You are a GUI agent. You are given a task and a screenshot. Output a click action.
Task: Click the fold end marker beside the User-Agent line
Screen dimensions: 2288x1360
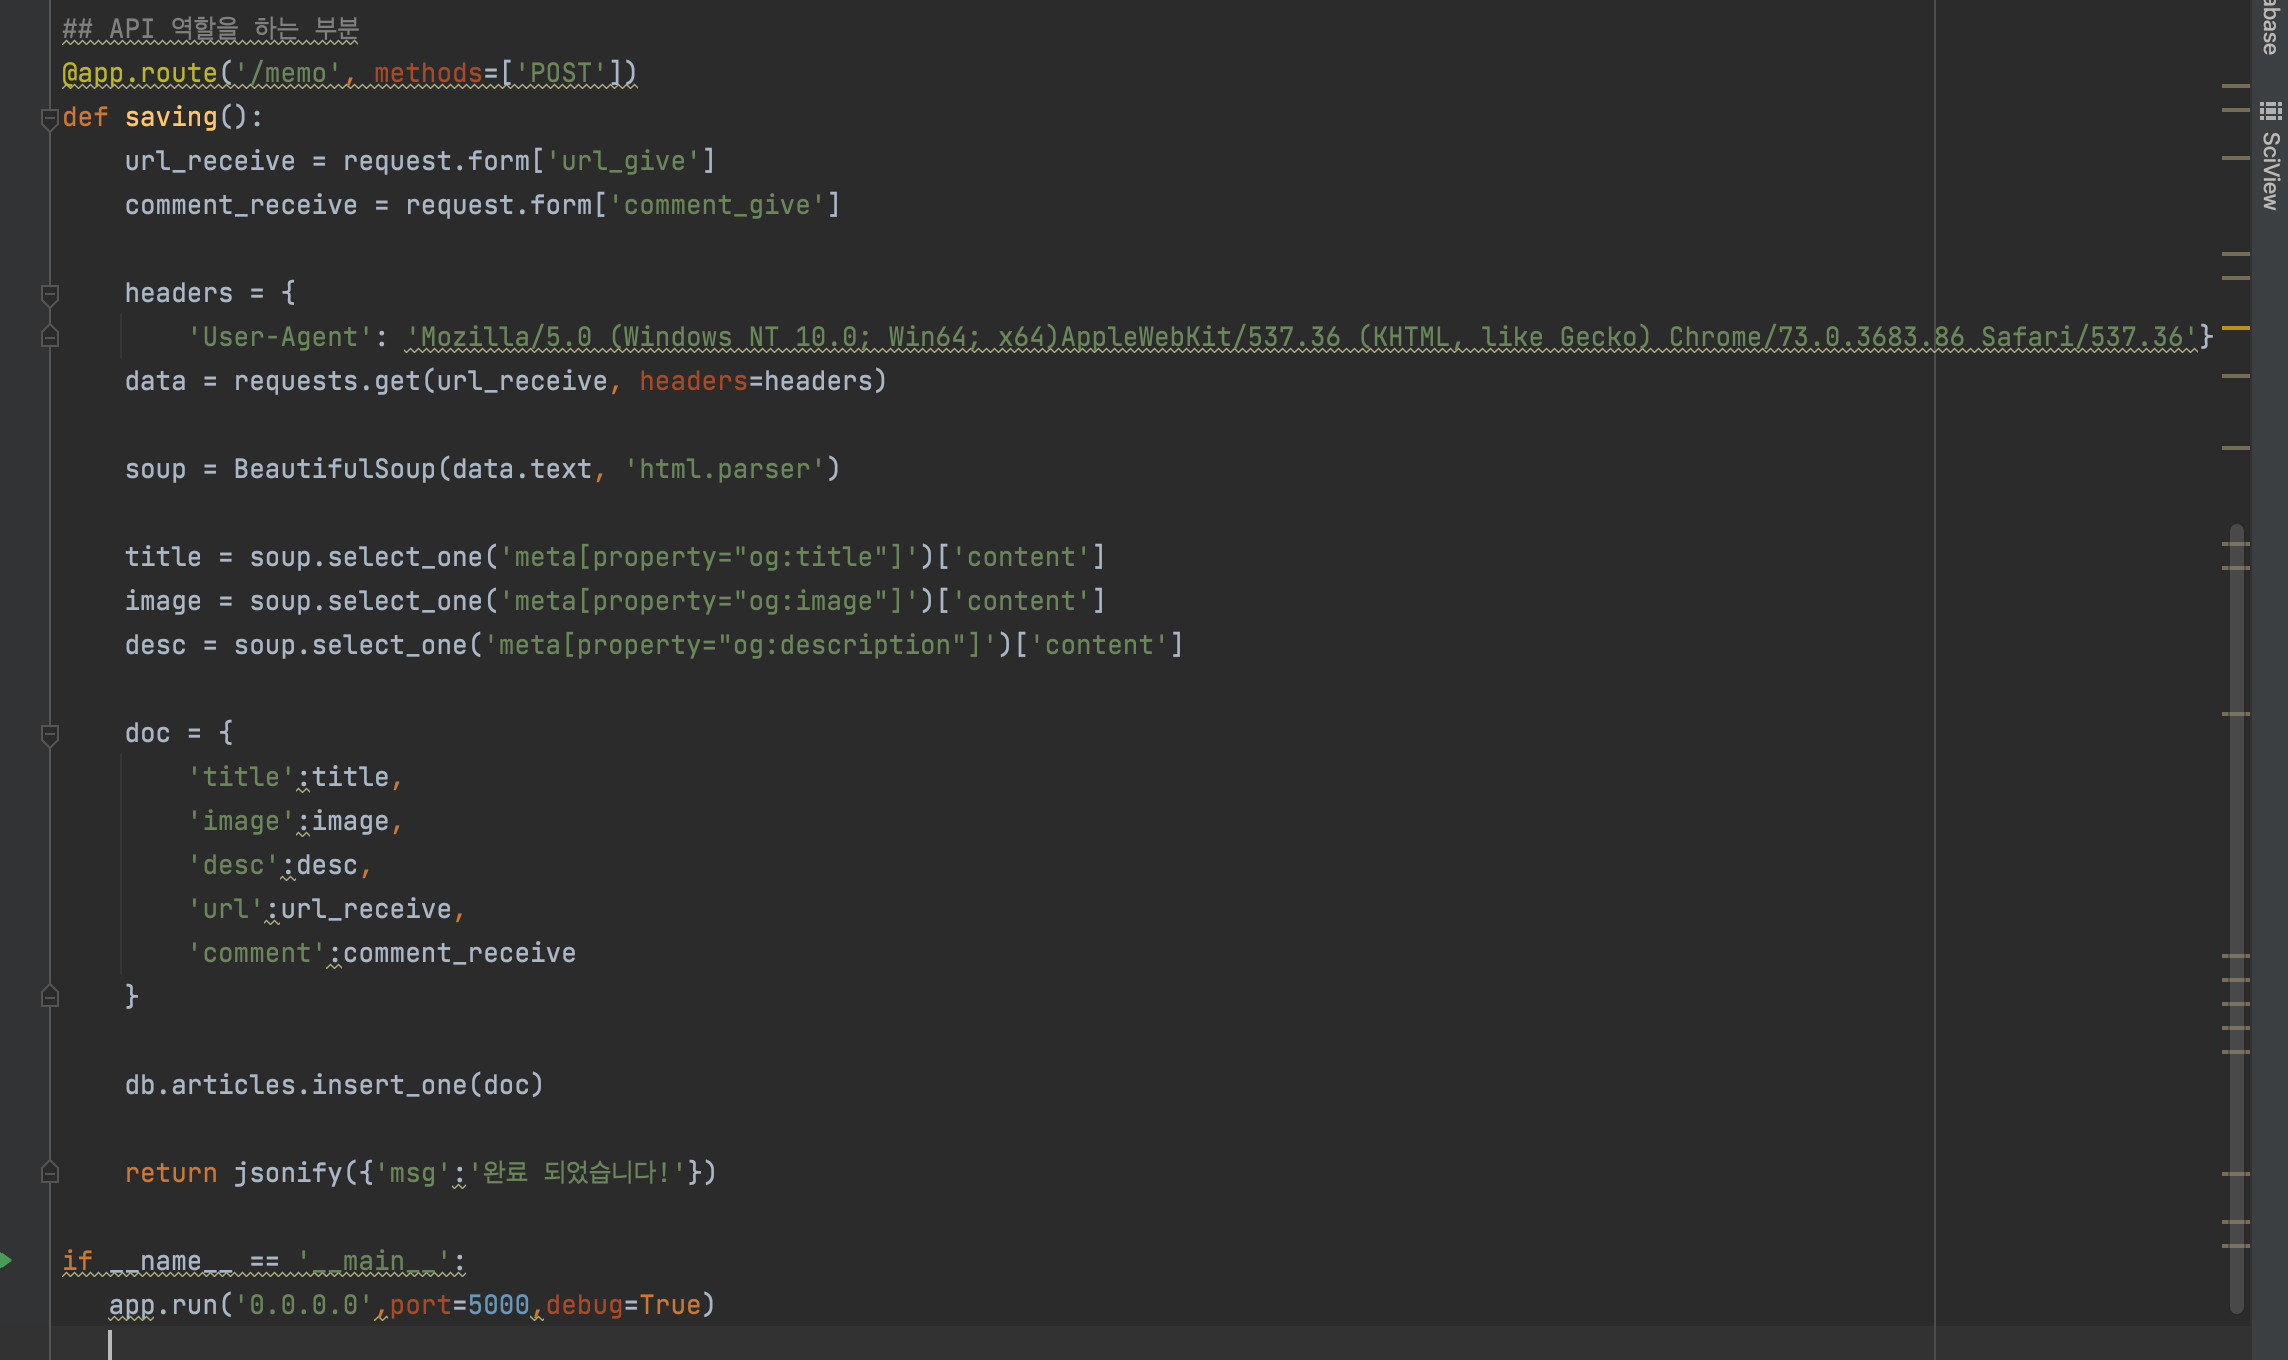pyautogui.click(x=49, y=338)
